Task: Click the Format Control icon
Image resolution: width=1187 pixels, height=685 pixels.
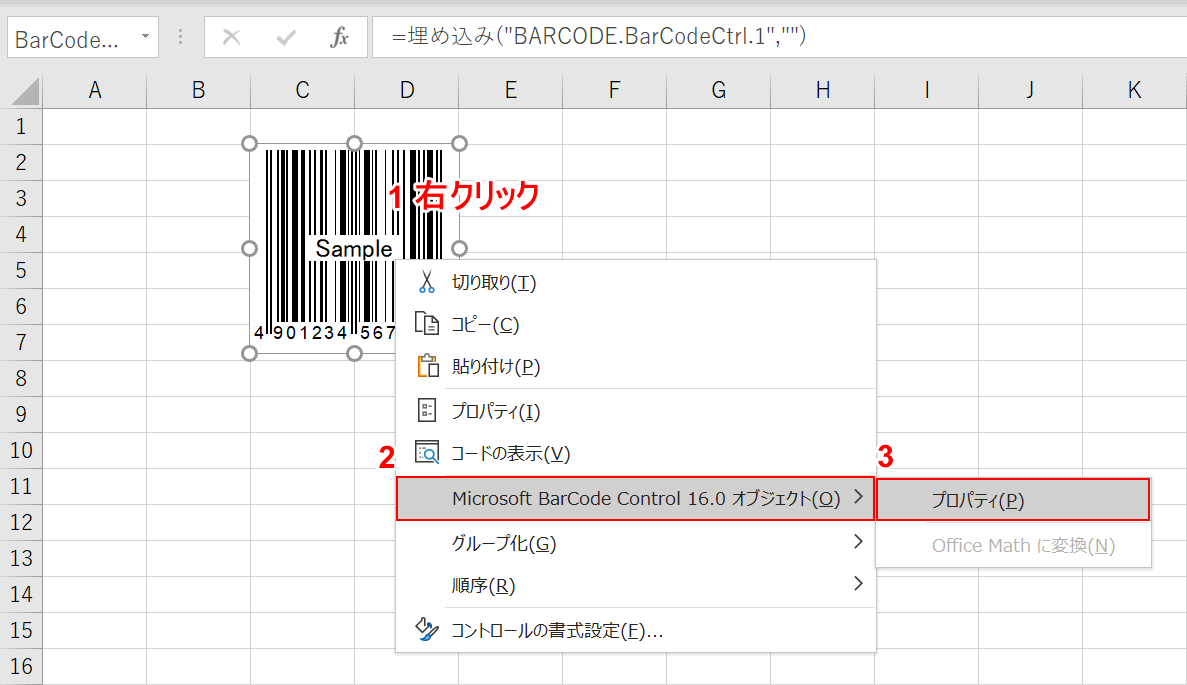Action: [x=427, y=630]
